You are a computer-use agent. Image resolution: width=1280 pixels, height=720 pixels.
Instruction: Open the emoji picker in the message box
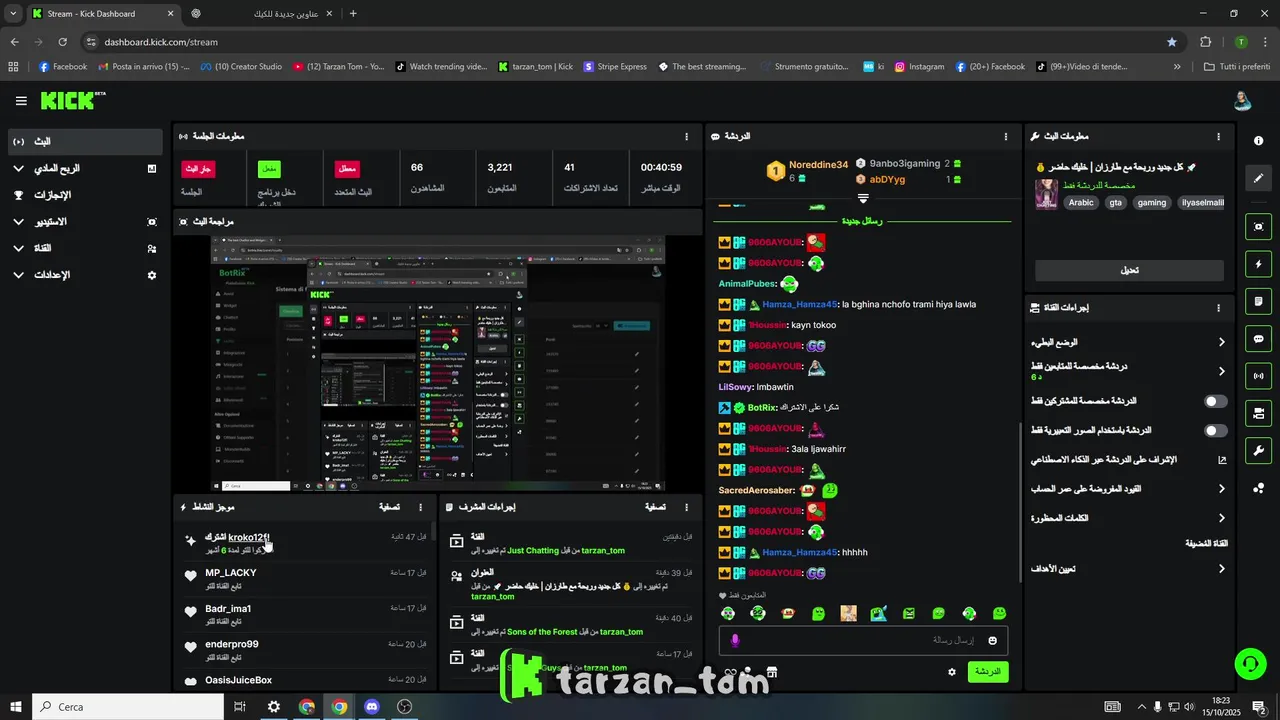pyautogui.click(x=993, y=641)
